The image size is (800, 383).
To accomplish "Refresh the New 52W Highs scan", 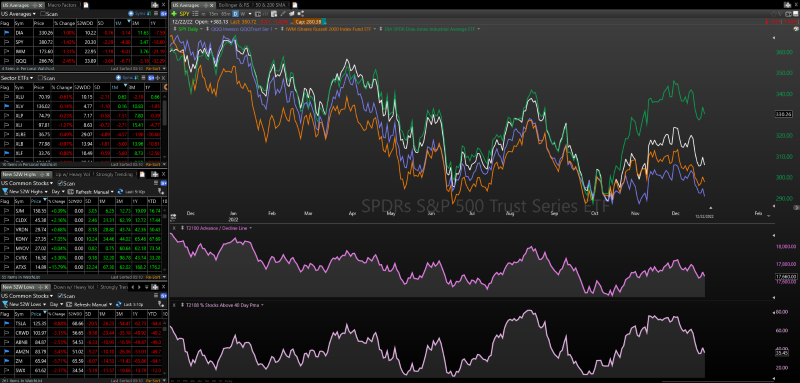I will coord(120,191).
